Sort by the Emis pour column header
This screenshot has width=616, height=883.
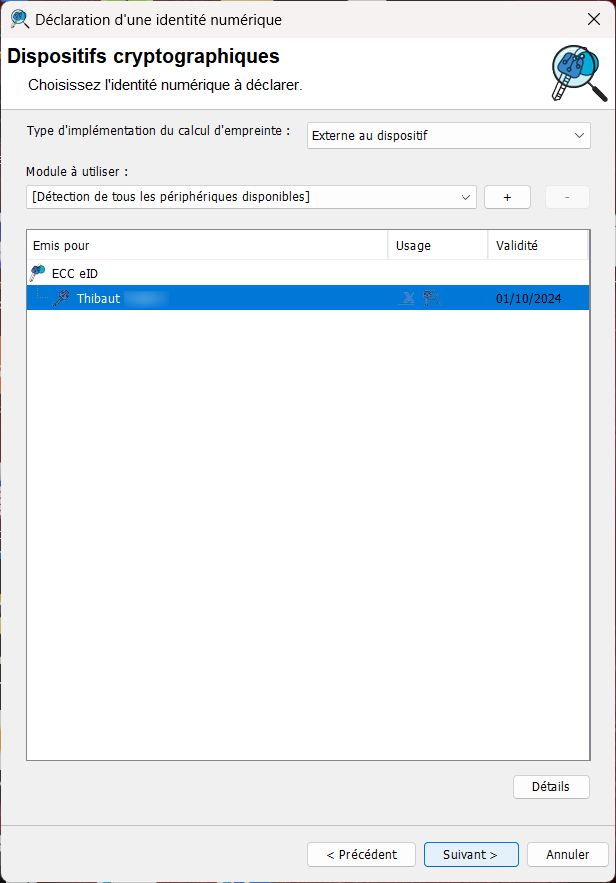207,246
